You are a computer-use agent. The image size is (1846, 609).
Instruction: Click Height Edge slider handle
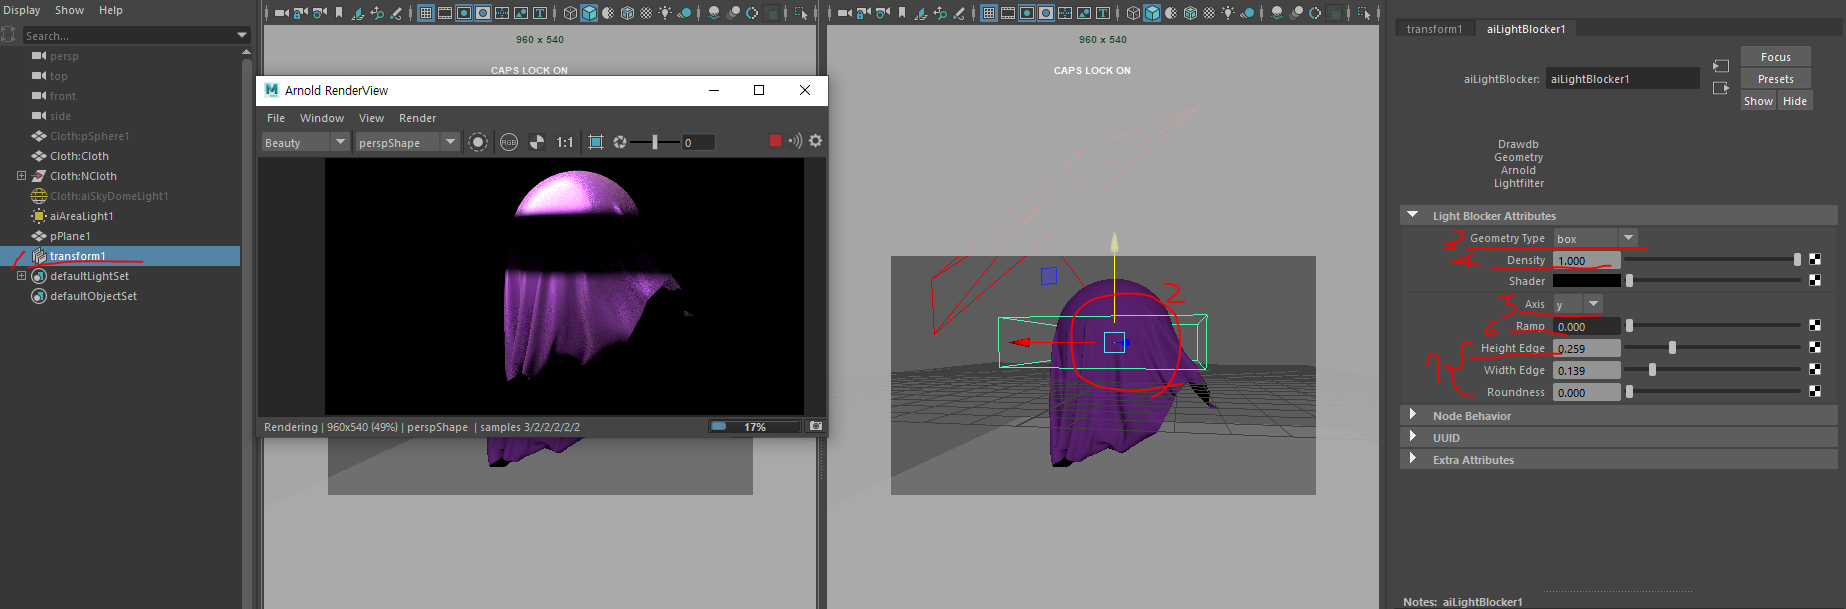1672,347
